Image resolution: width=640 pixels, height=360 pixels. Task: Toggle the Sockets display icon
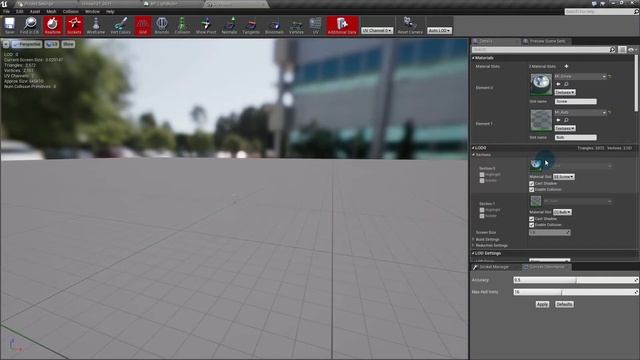tap(74, 26)
